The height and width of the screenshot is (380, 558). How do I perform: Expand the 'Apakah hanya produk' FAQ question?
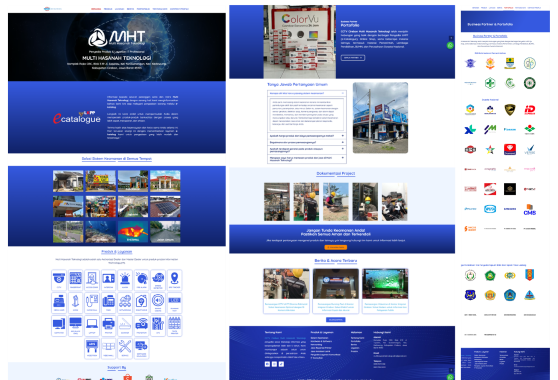[x=306, y=136]
